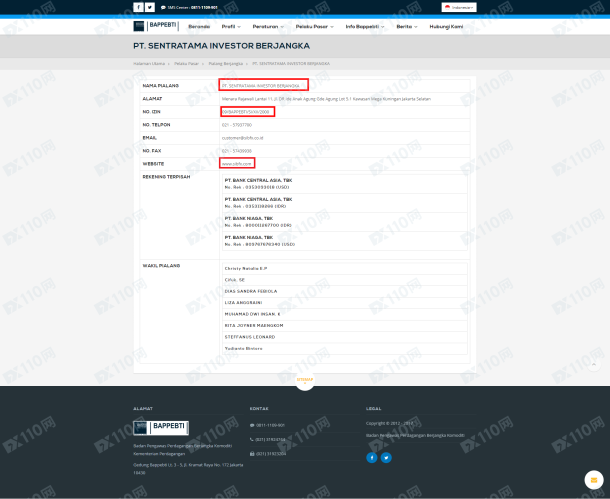The image size is (610, 499).
Task: Click the BAPPEBTI logo in the header
Action: pyautogui.click(x=156, y=26)
